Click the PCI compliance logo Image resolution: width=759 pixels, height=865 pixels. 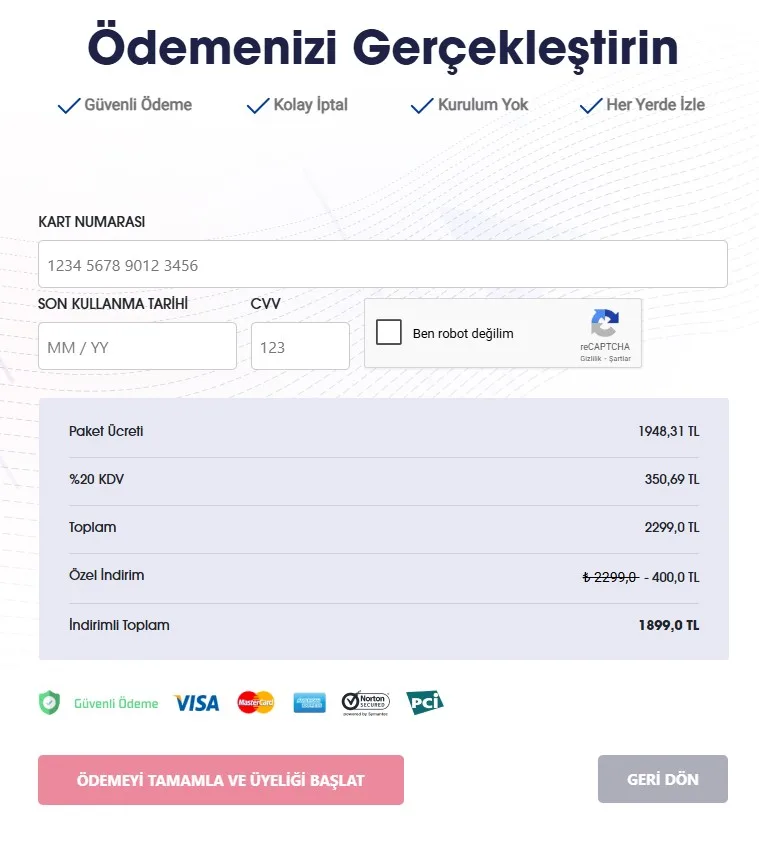click(x=424, y=703)
